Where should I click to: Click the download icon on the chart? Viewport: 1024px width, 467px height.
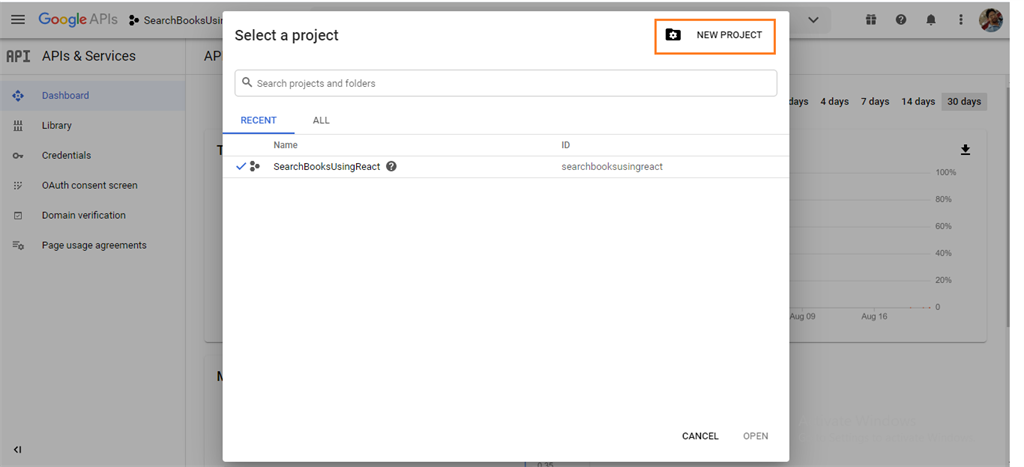[965, 150]
